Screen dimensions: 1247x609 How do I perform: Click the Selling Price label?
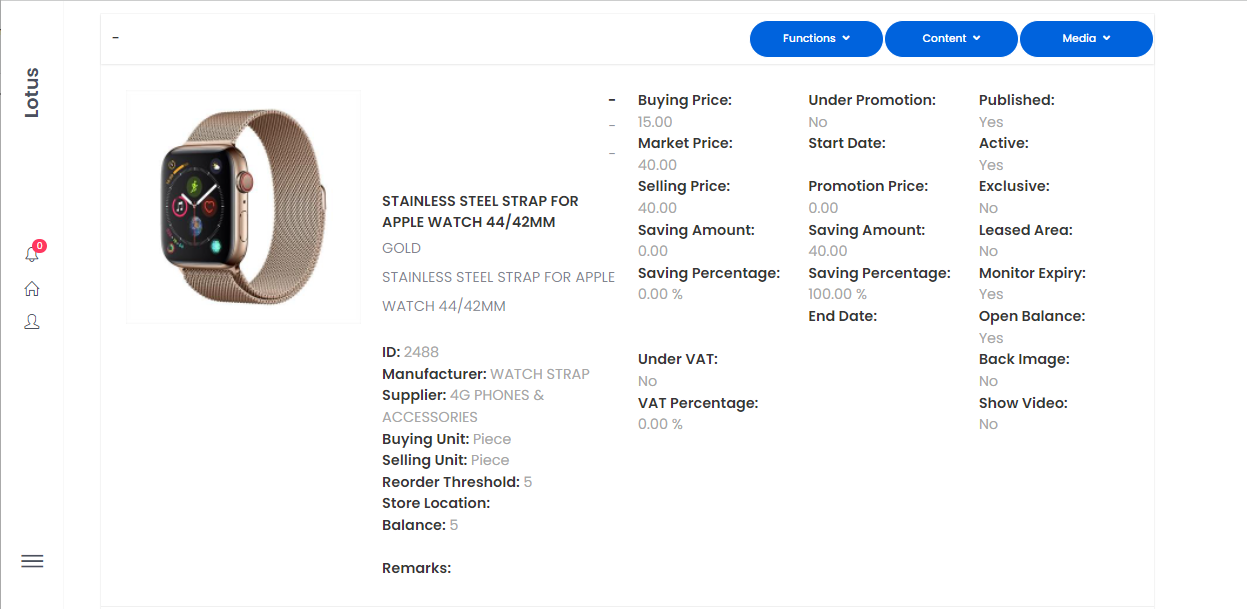point(684,186)
